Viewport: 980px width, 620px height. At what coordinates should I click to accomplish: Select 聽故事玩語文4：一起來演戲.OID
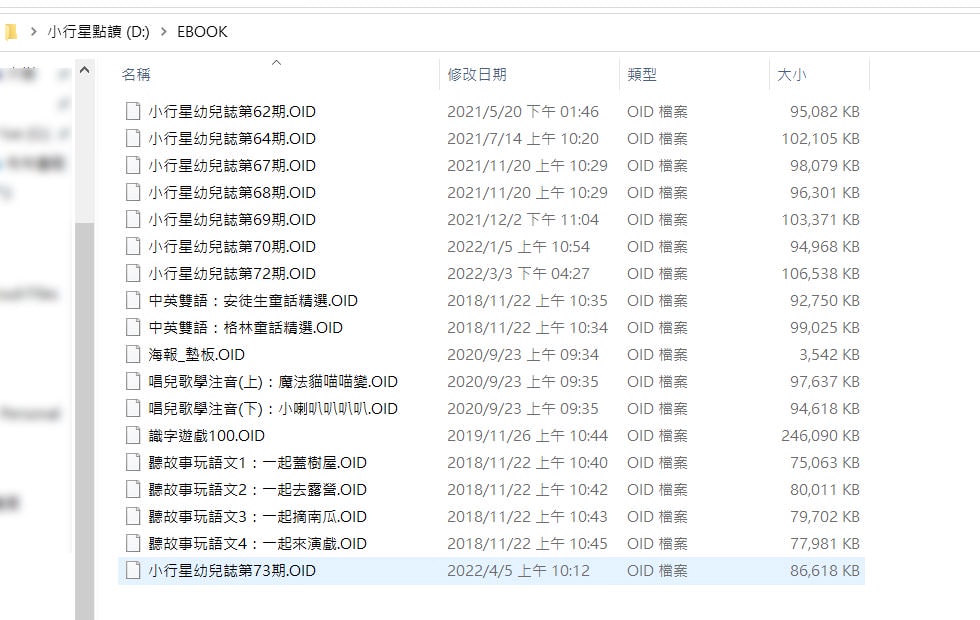[x=258, y=543]
